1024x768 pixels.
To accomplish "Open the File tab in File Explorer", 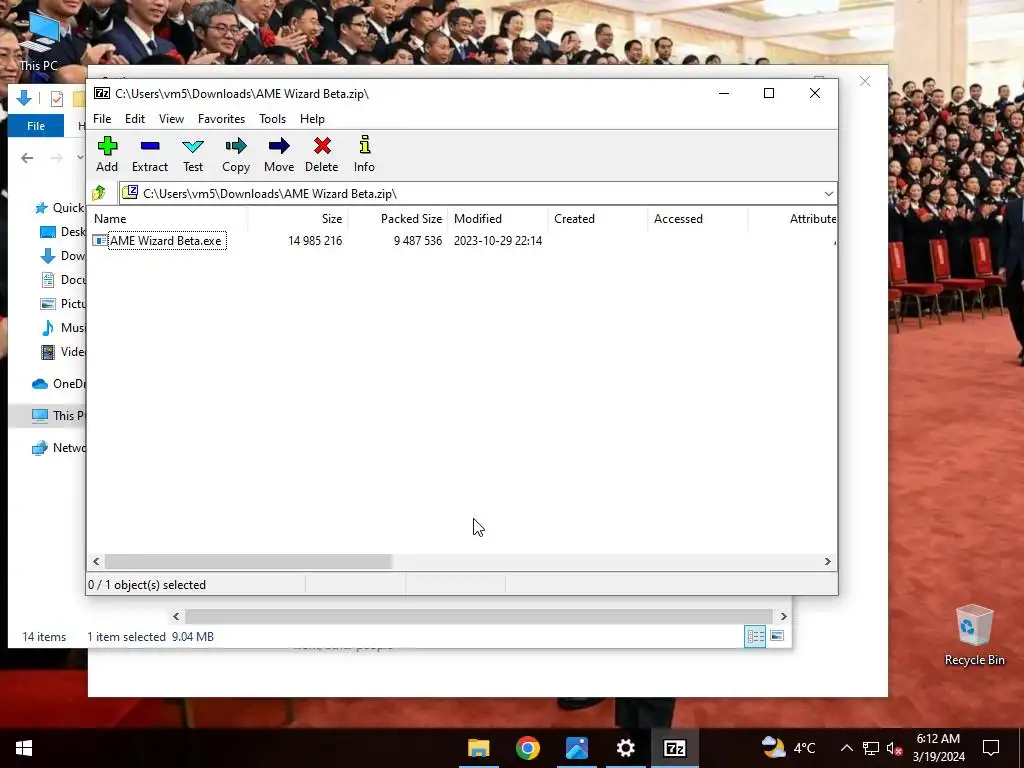I will pos(36,126).
